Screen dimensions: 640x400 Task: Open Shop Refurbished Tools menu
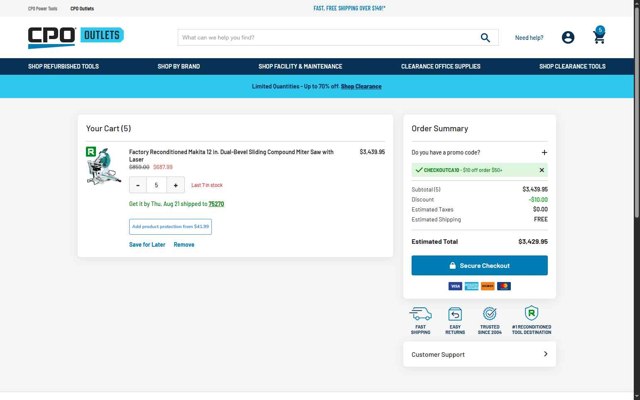click(x=63, y=67)
